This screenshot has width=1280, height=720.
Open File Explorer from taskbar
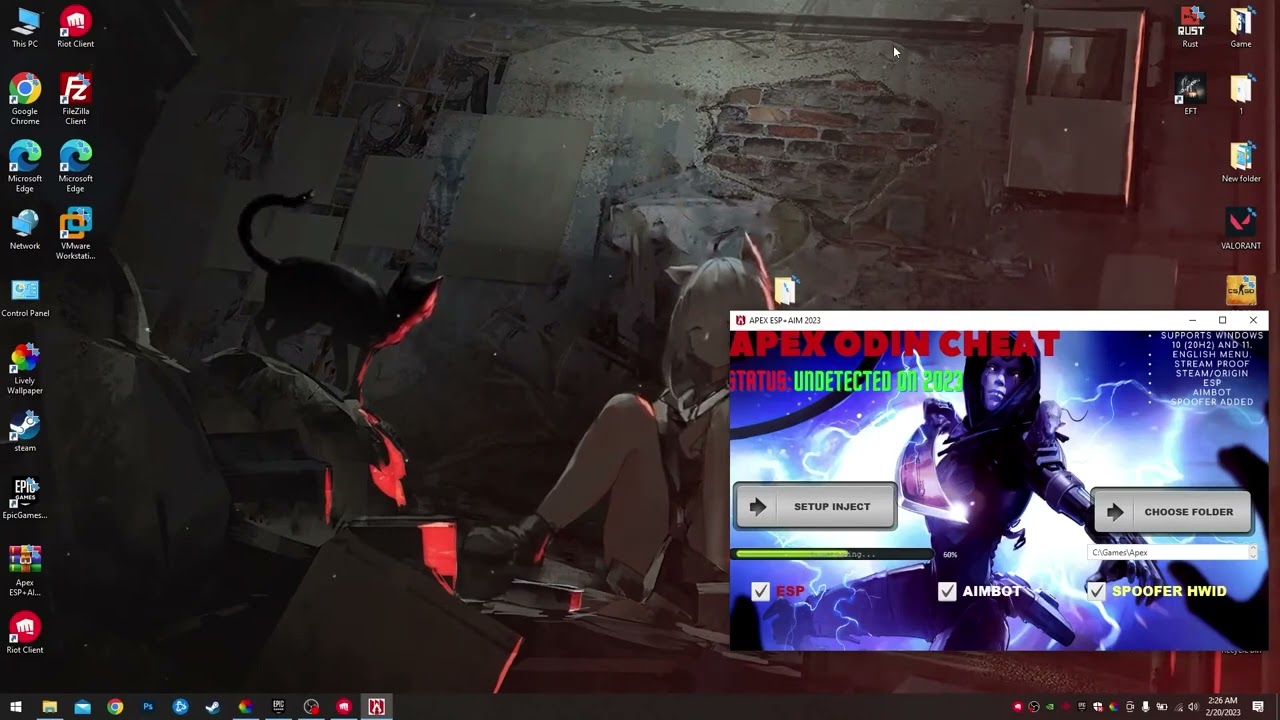[49, 707]
